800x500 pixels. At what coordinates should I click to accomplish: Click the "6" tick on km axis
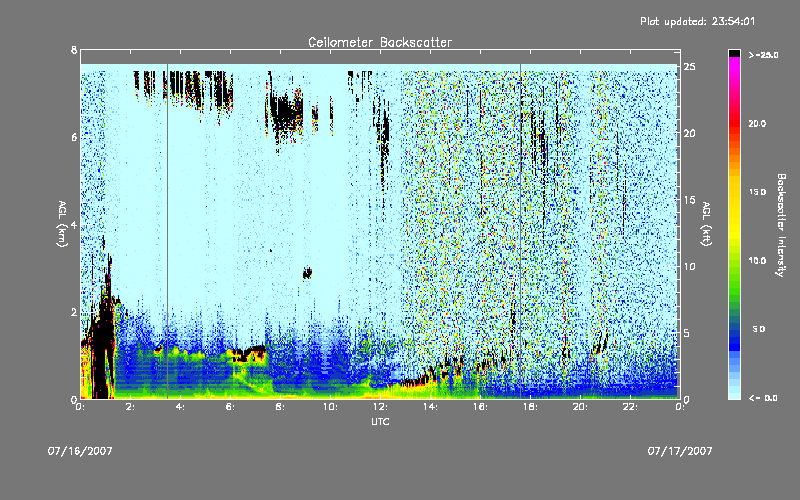pos(74,137)
